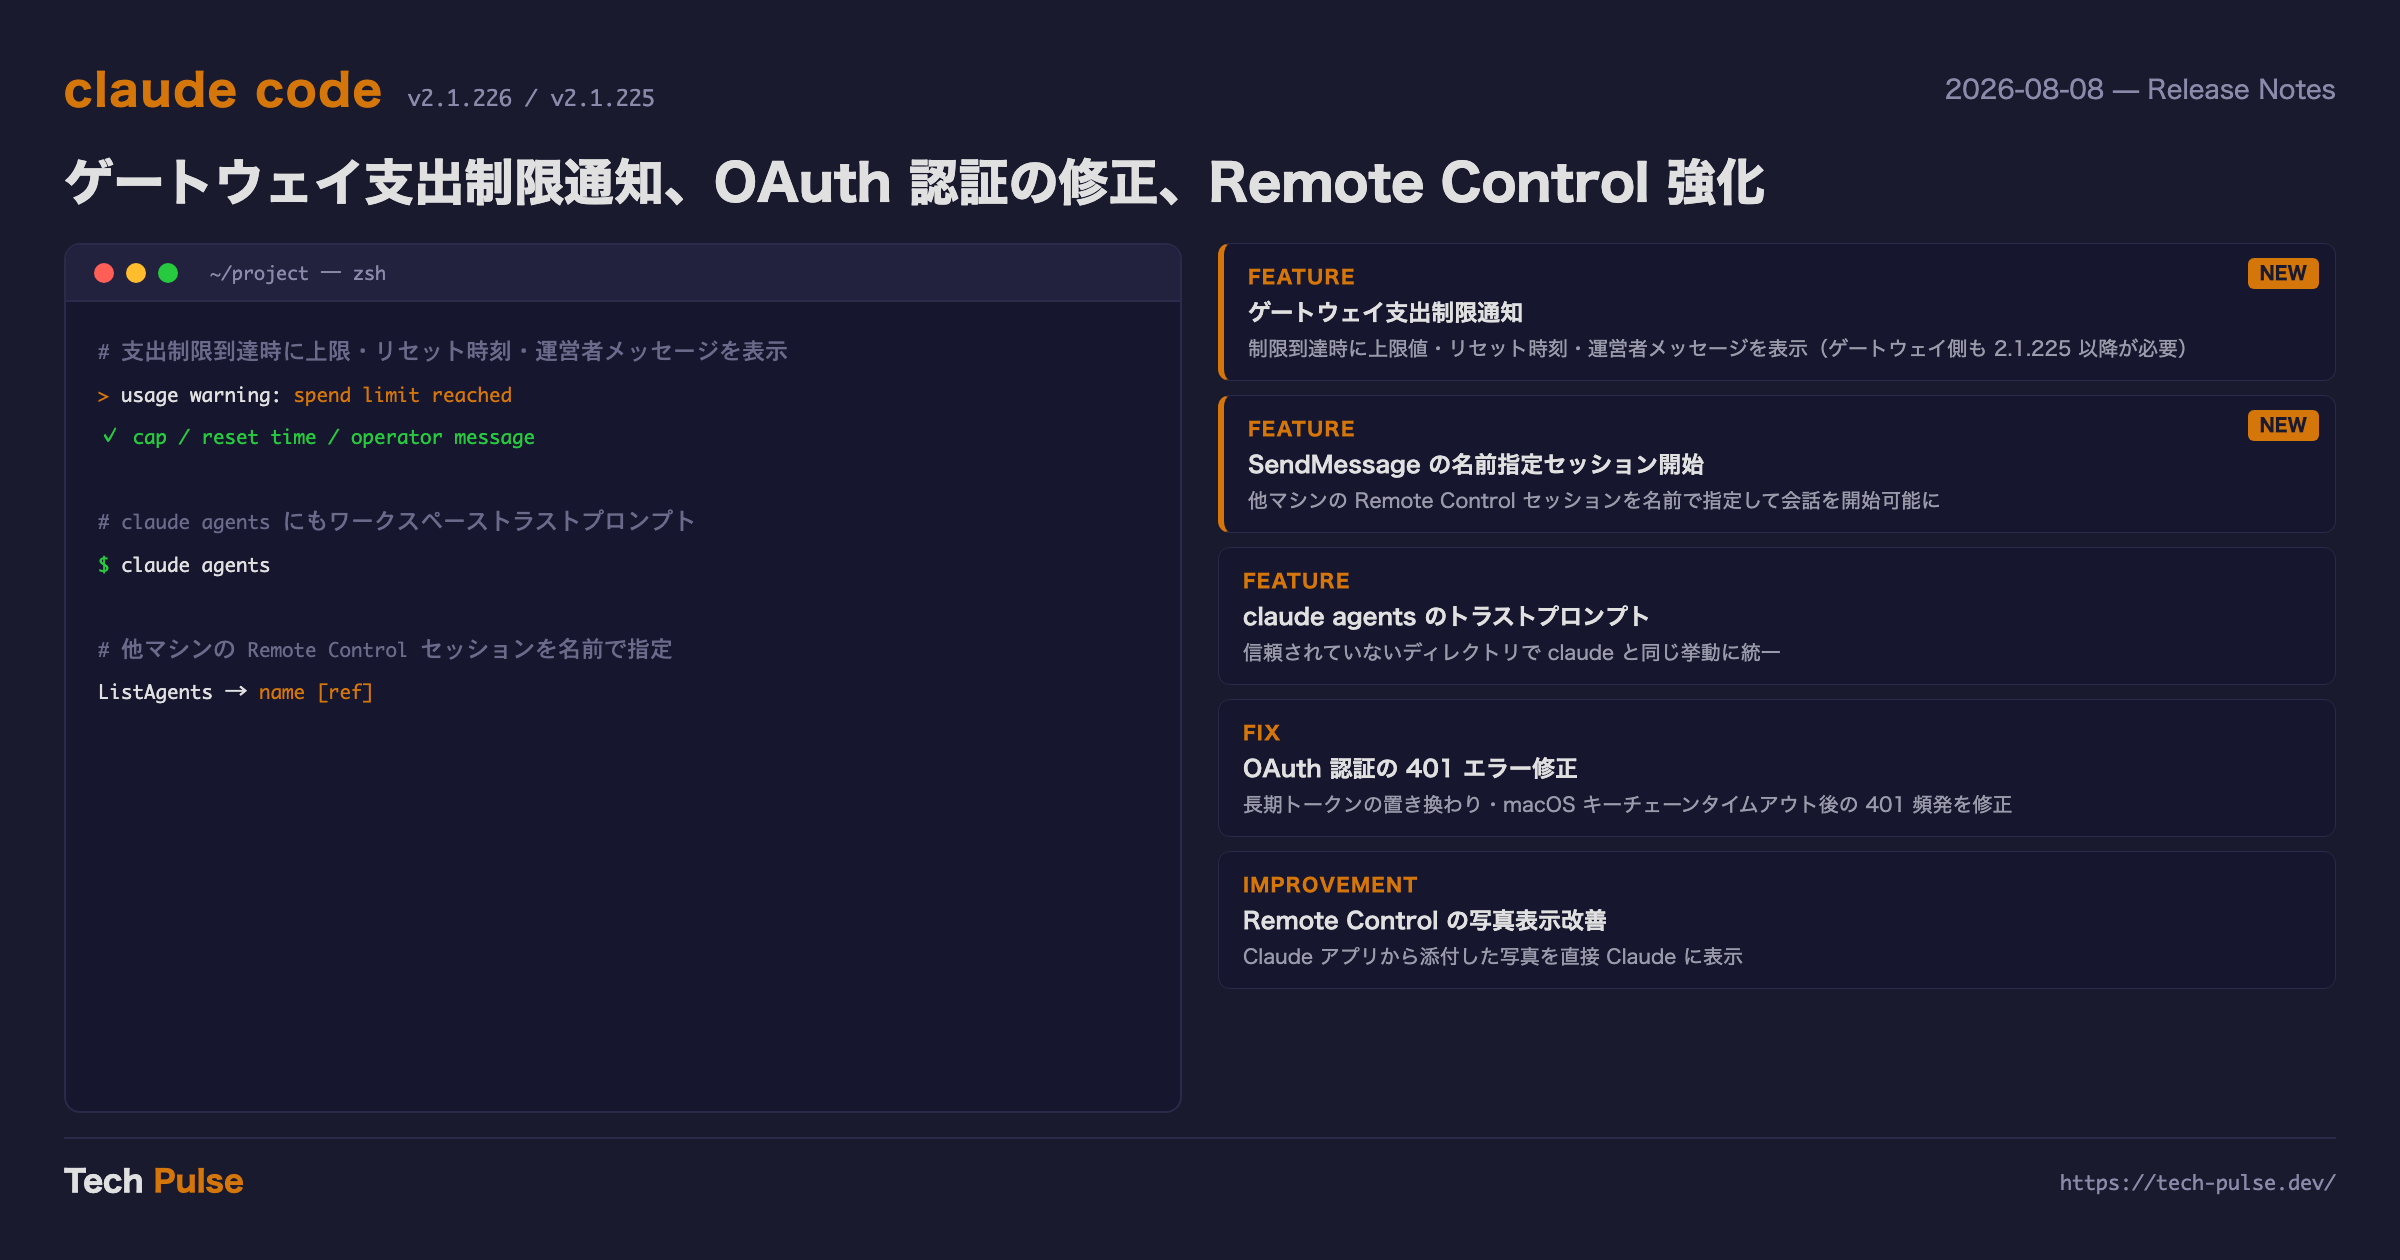Click the 'claude agents' command in the terminal
Screen dimensions: 2400x1260
tap(196, 565)
